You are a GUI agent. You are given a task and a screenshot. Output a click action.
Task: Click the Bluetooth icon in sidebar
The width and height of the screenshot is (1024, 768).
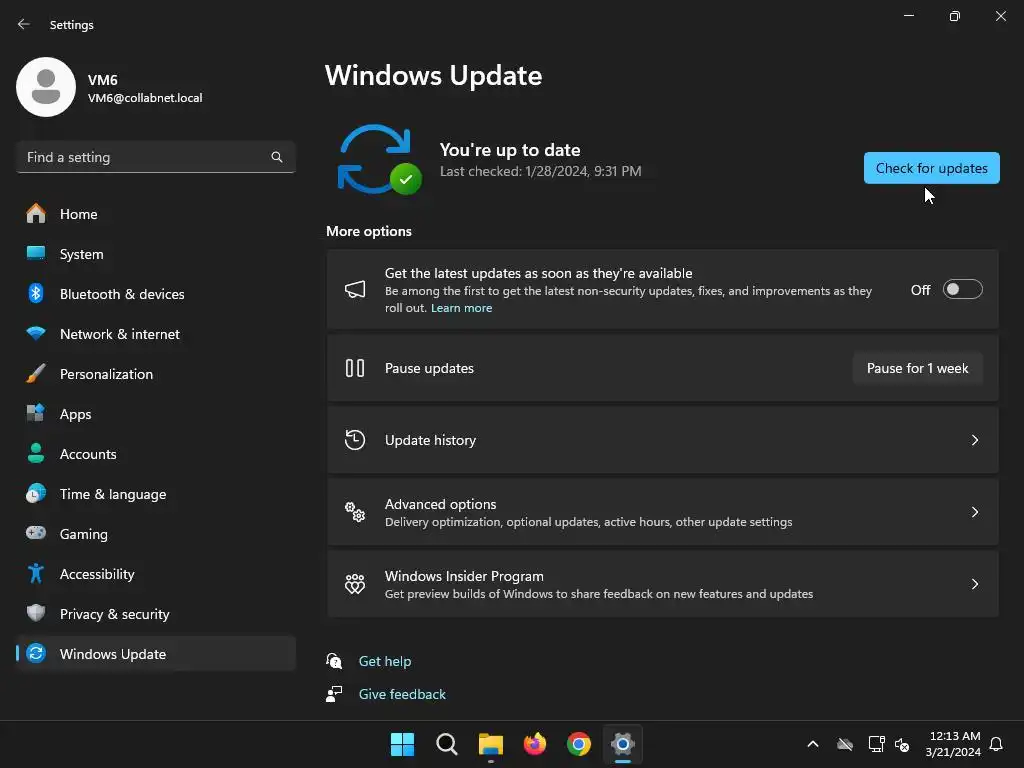tap(36, 293)
